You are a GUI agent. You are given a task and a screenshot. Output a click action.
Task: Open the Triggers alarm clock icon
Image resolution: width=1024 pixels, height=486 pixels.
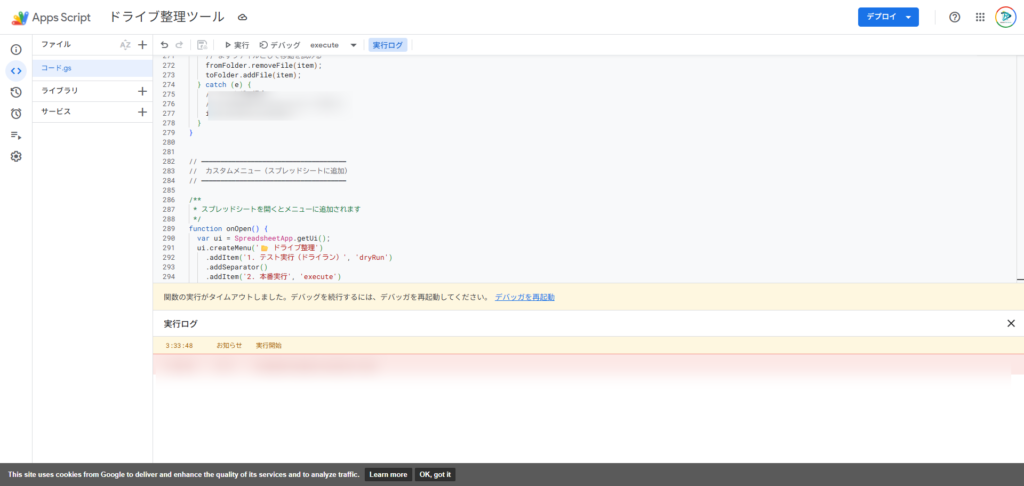pyautogui.click(x=16, y=114)
